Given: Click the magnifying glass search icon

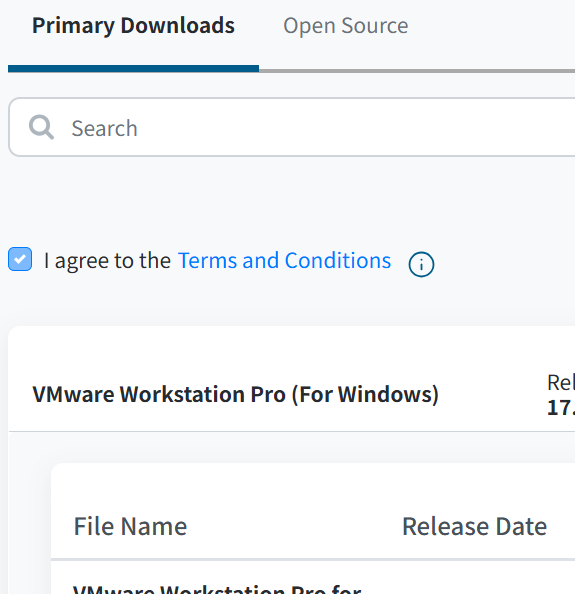Looking at the screenshot, I should tap(41, 127).
